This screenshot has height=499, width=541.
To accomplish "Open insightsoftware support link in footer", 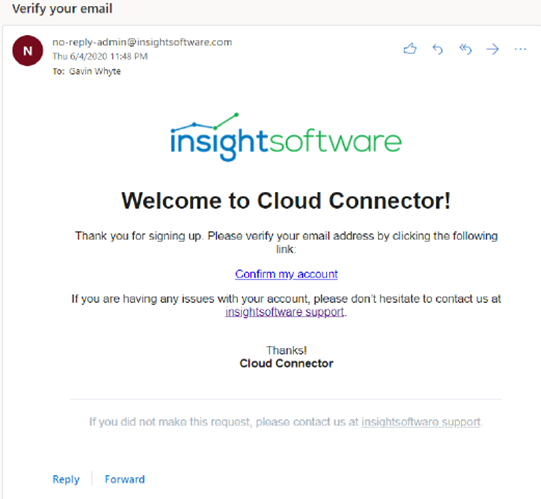I will (x=421, y=422).
